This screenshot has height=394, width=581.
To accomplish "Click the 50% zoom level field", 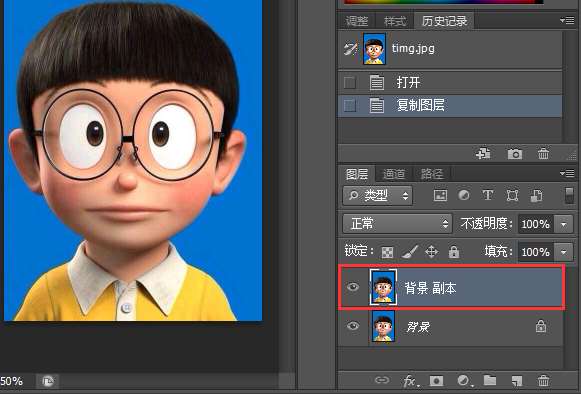I will coord(12,381).
